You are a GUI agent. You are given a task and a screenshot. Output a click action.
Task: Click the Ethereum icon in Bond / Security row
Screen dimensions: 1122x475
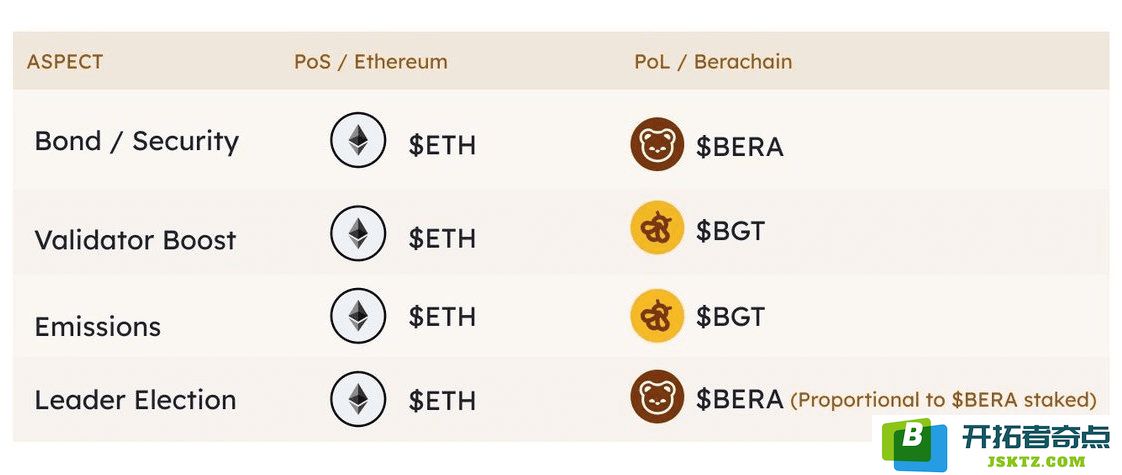(358, 140)
